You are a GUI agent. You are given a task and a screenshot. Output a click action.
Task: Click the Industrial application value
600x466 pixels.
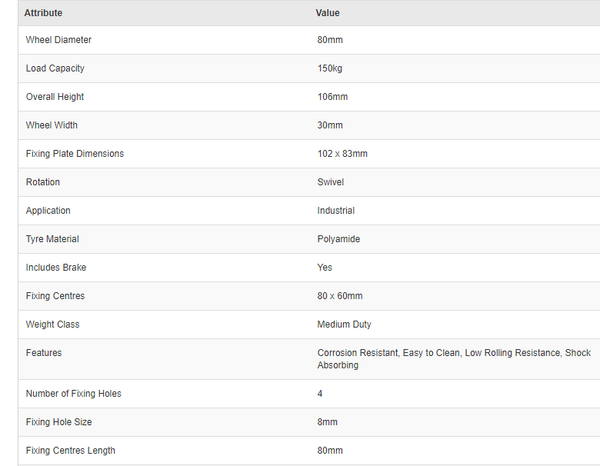tap(336, 211)
